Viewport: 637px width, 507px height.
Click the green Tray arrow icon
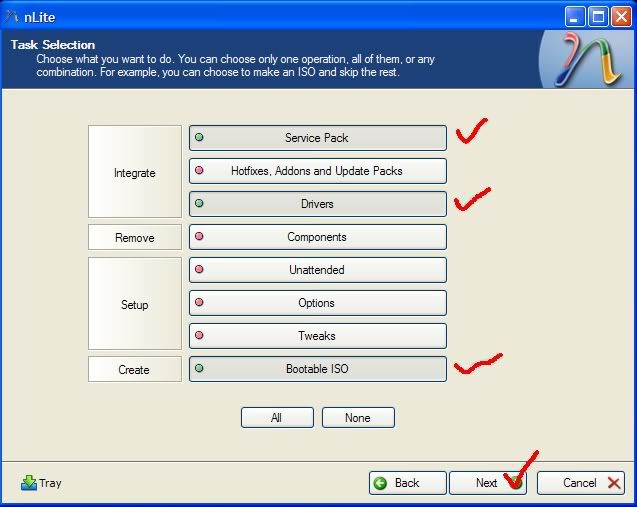[29, 483]
